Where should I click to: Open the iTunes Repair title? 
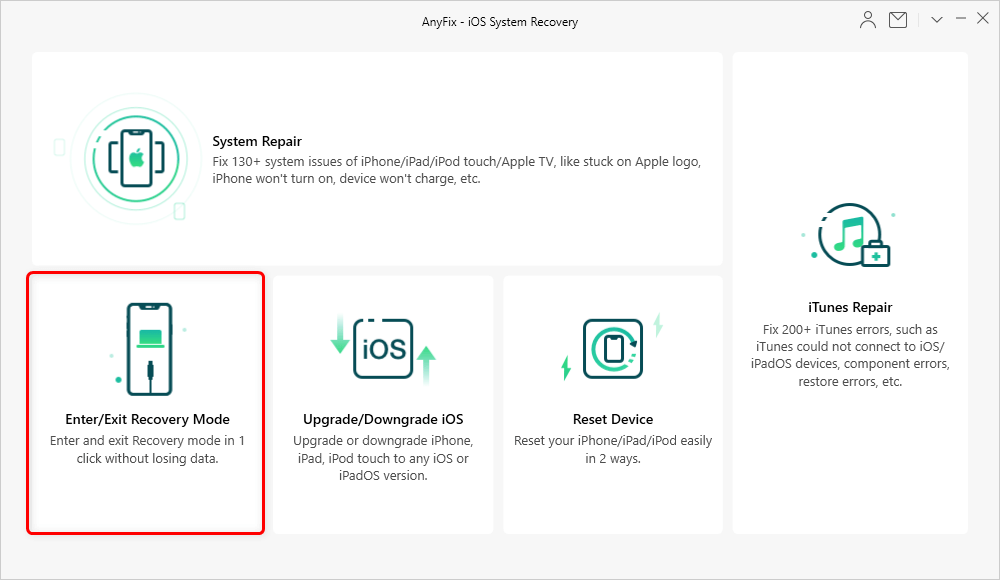pyautogui.click(x=850, y=308)
